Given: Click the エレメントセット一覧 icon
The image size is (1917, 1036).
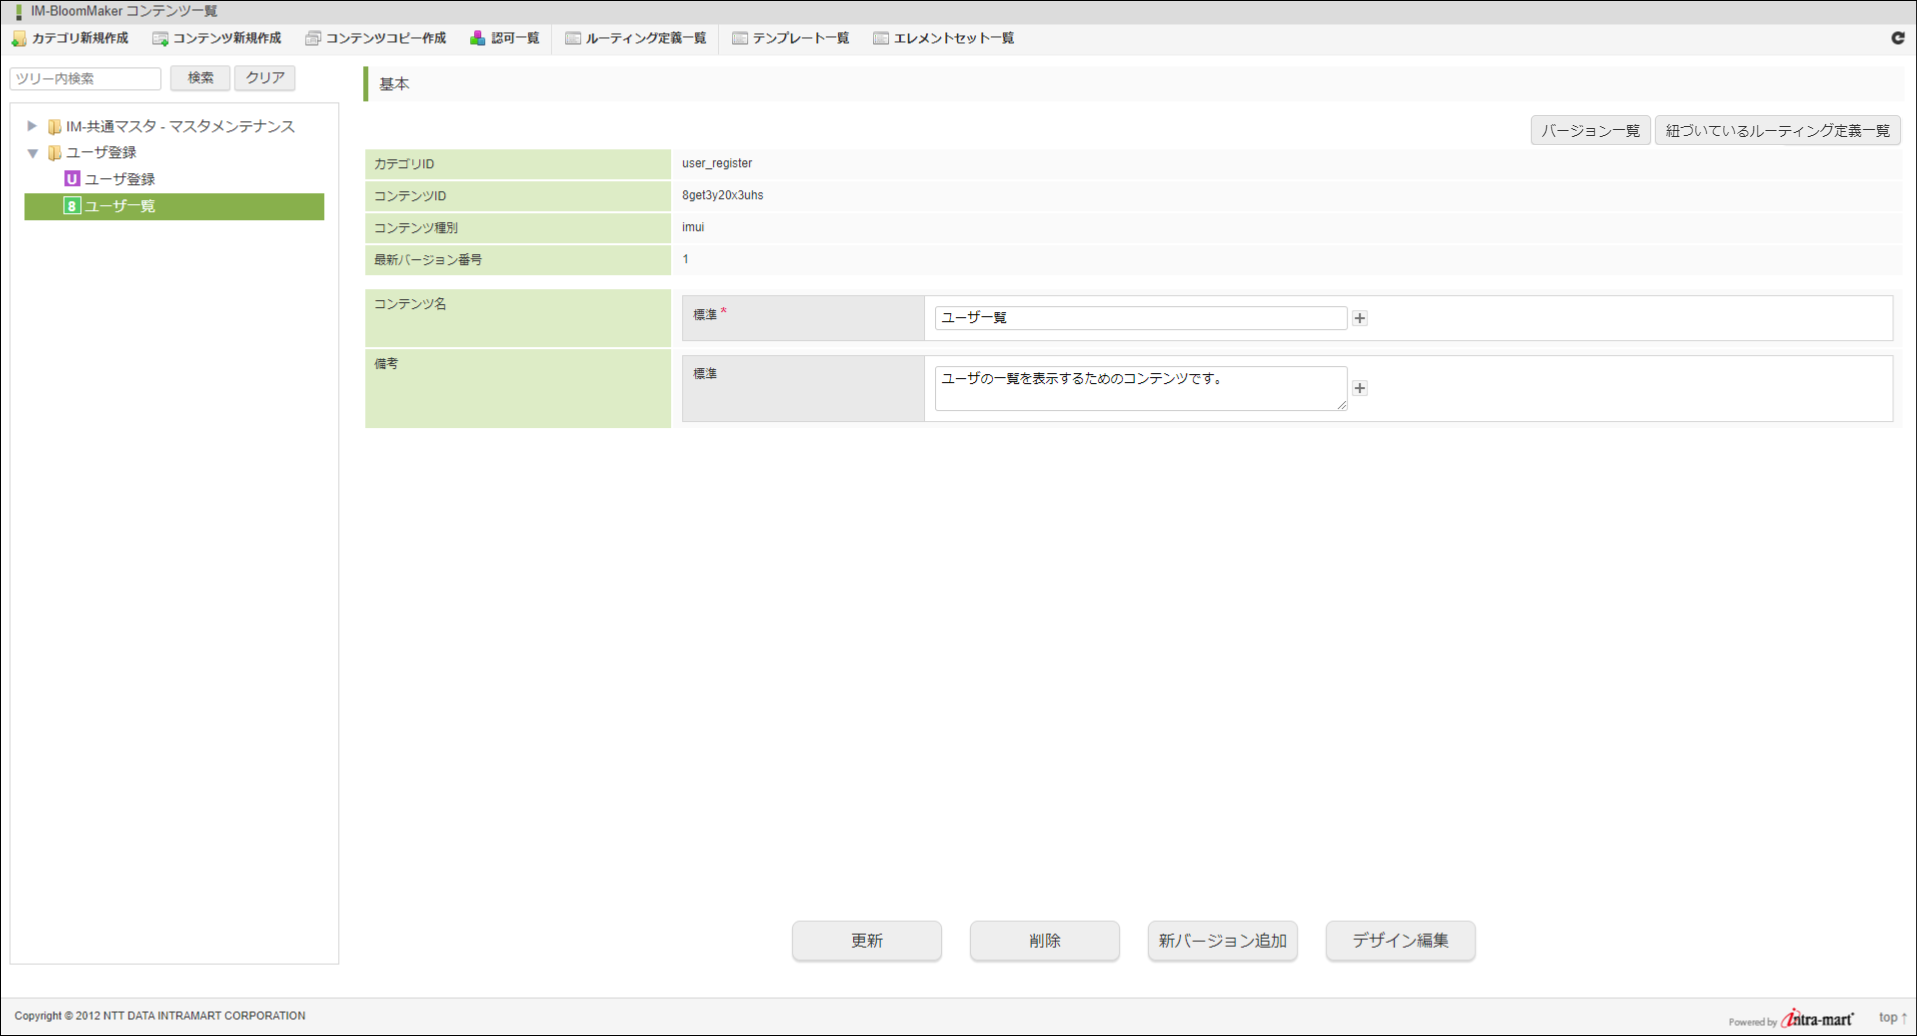Looking at the screenshot, I should 881,39.
